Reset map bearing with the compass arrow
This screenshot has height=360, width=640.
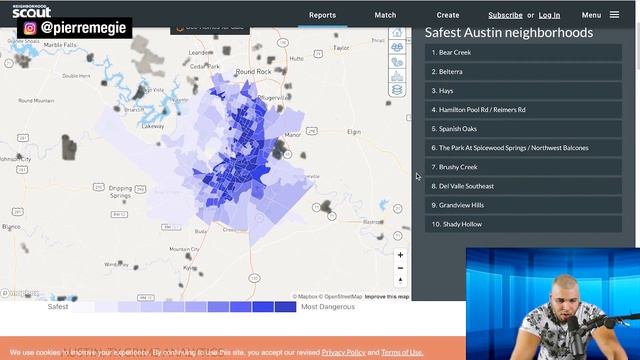[400, 280]
